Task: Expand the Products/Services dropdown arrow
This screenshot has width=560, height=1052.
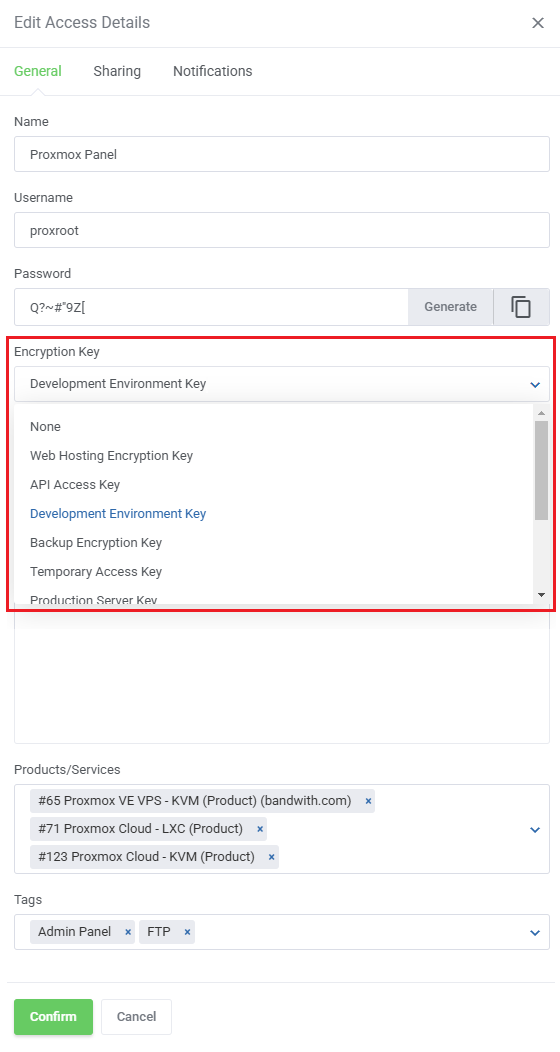Action: (x=535, y=830)
